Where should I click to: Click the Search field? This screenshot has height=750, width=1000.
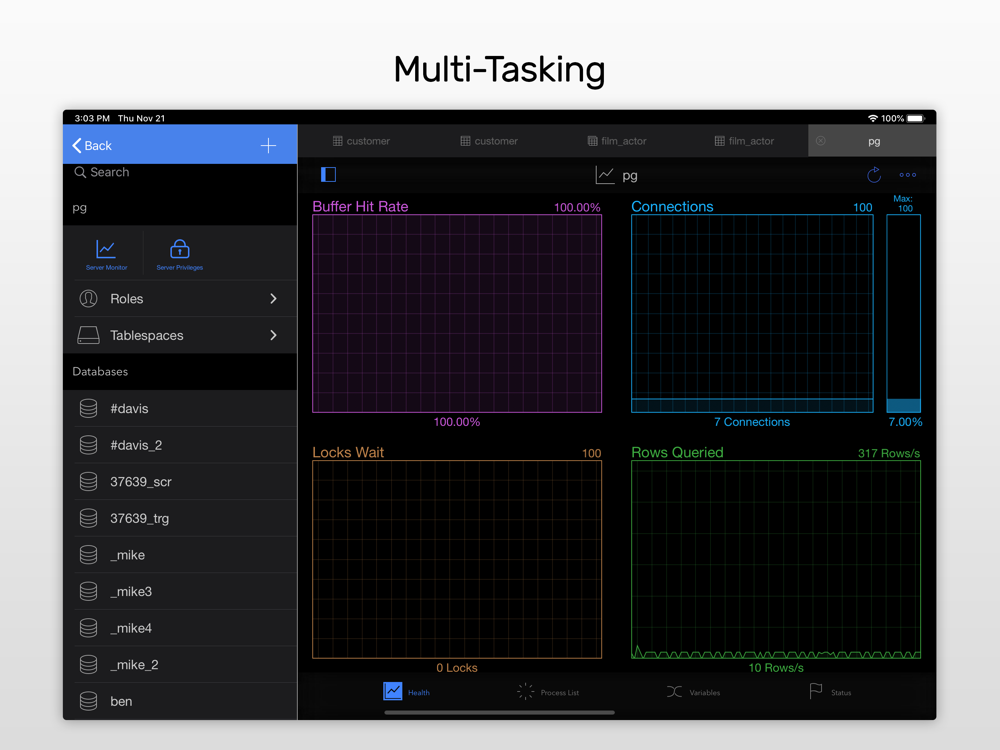[x=180, y=173]
